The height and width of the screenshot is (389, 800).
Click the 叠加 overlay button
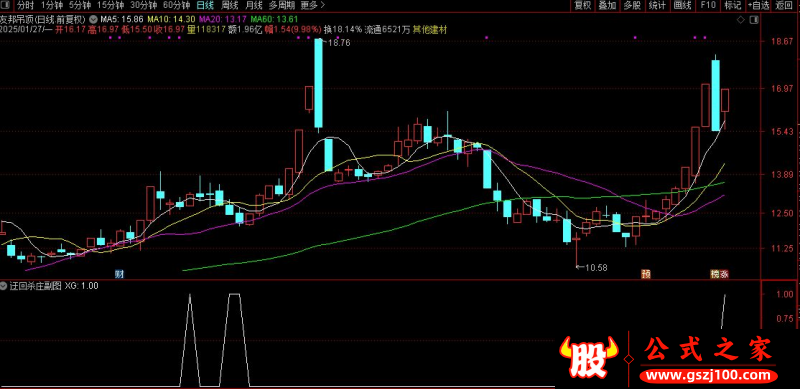click(607, 6)
